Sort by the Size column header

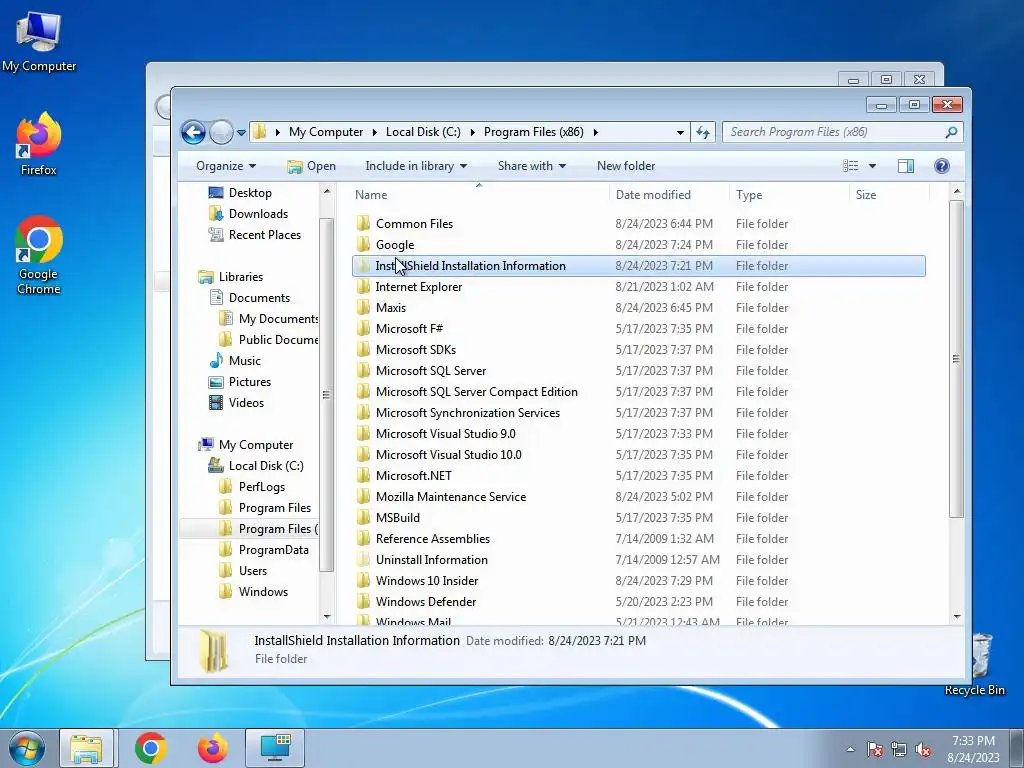point(866,195)
